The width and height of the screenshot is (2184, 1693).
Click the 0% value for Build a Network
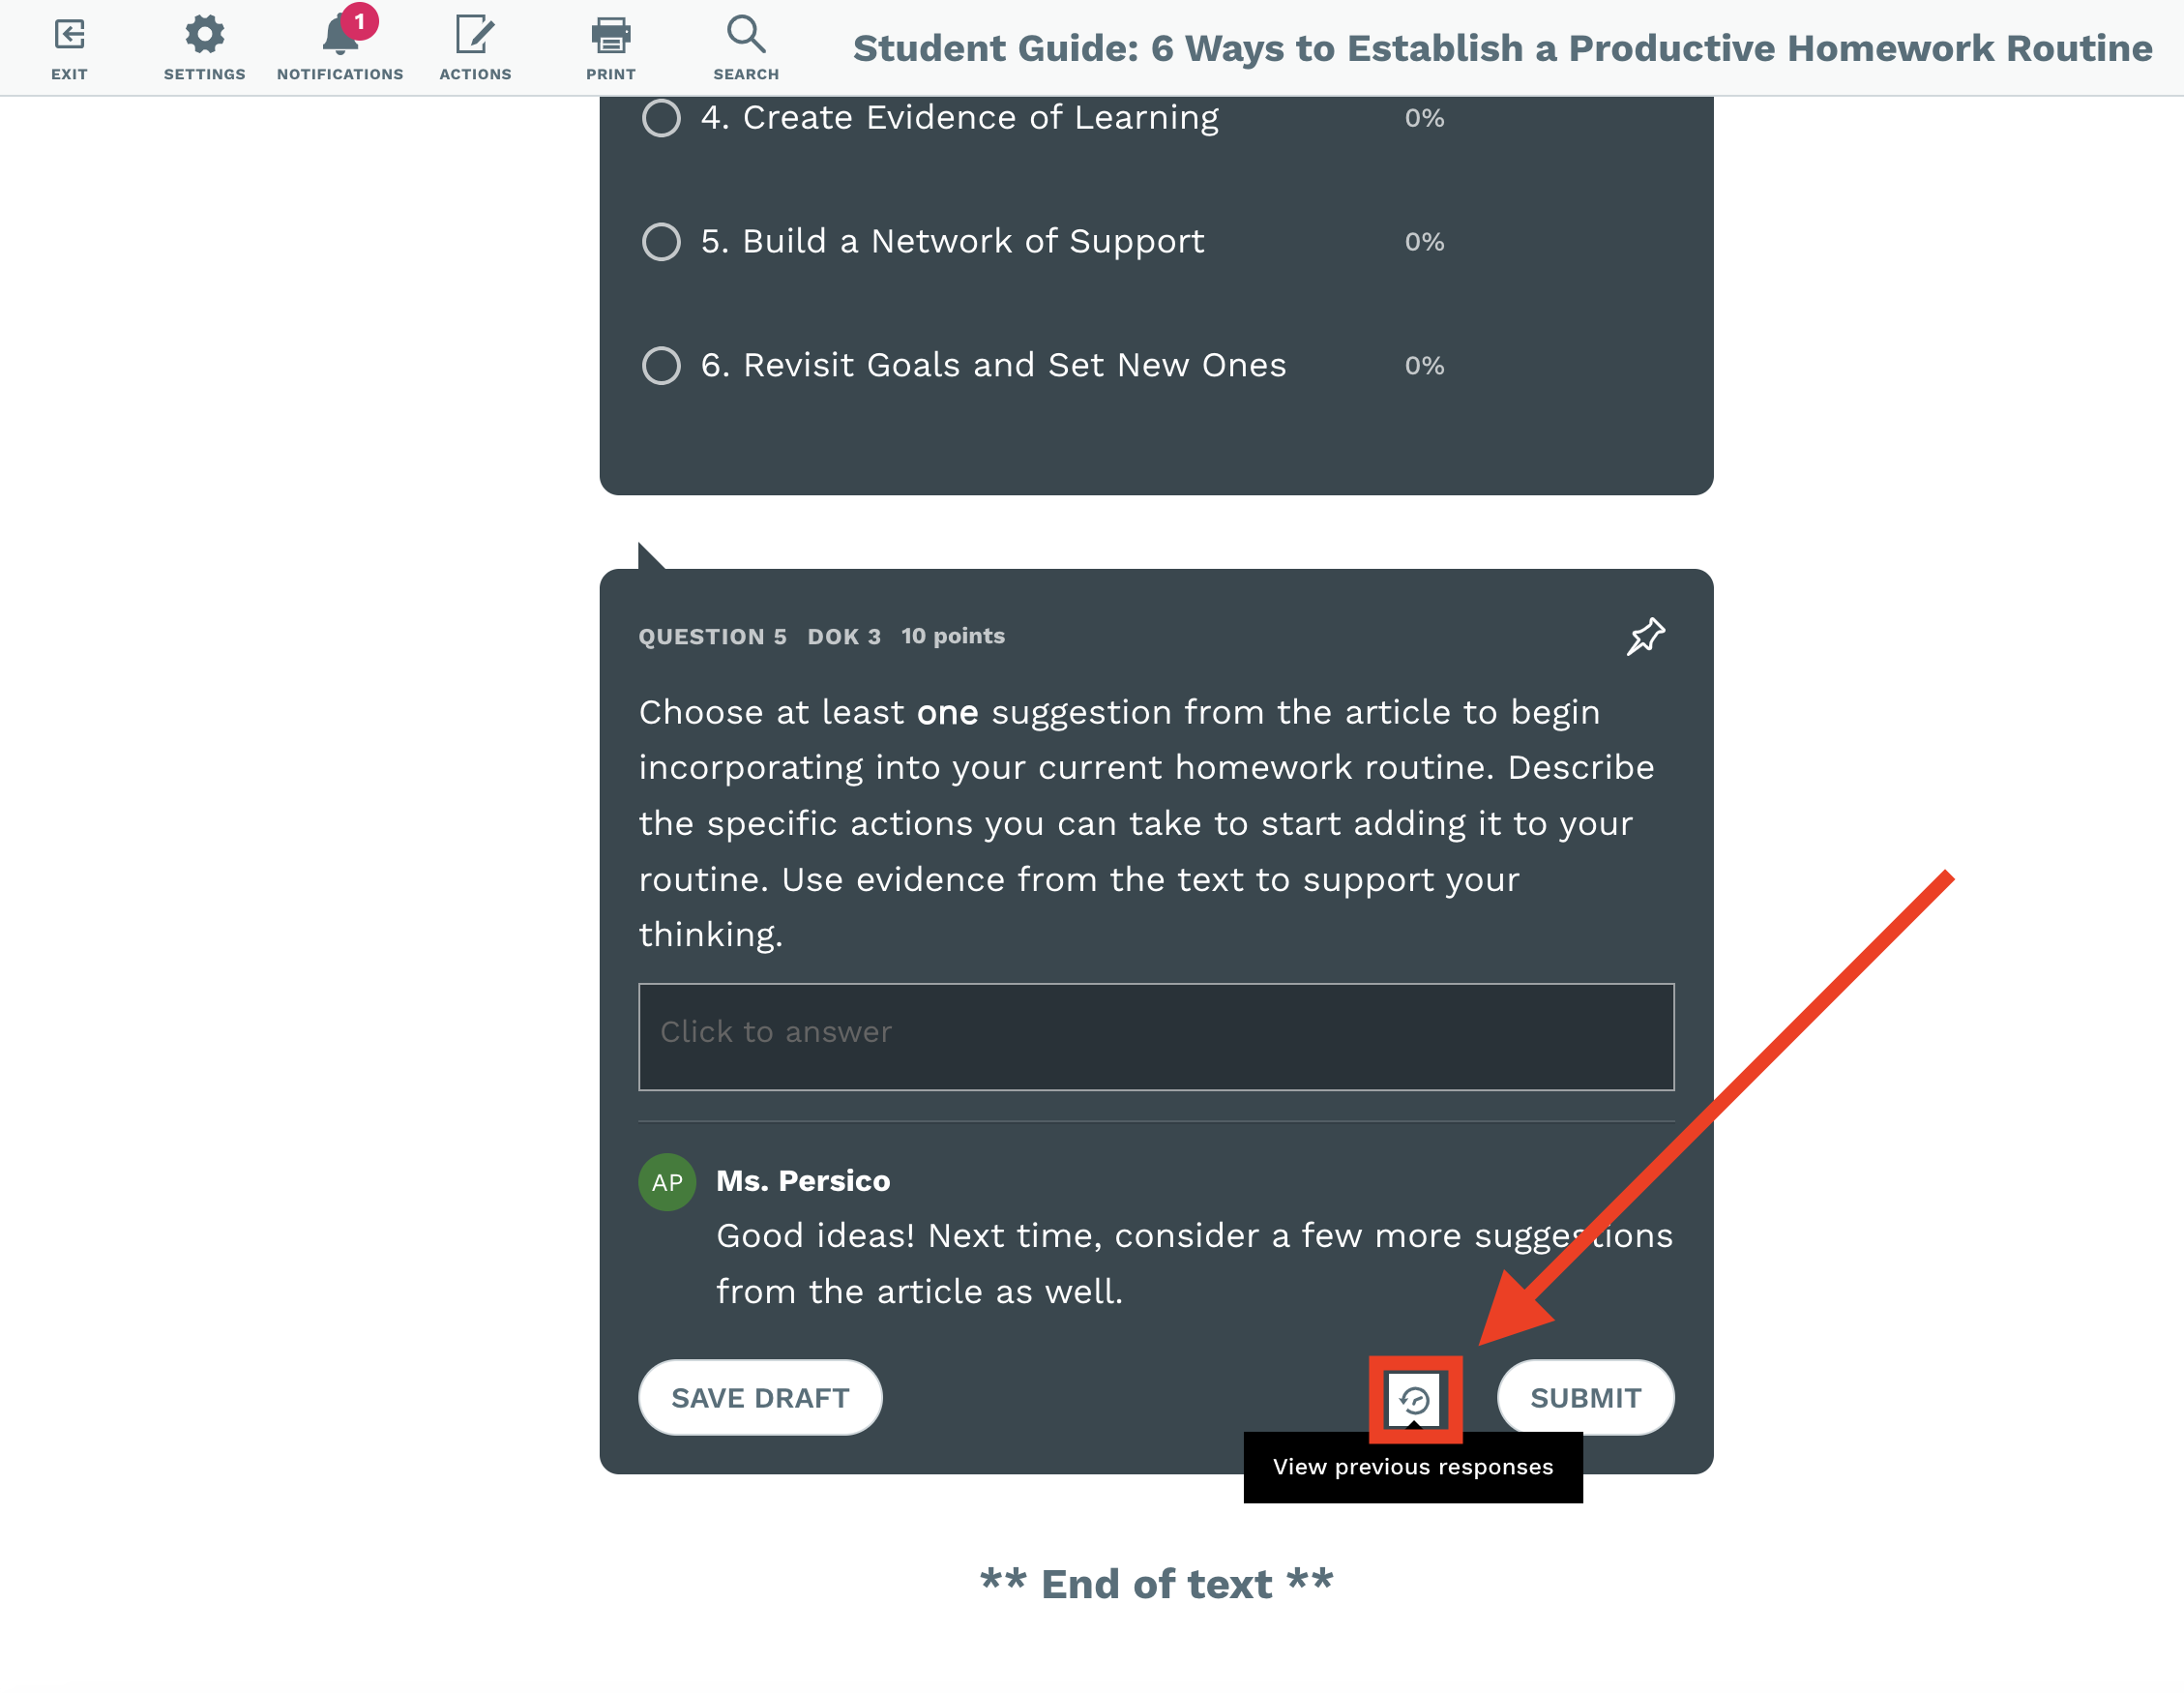1424,242
